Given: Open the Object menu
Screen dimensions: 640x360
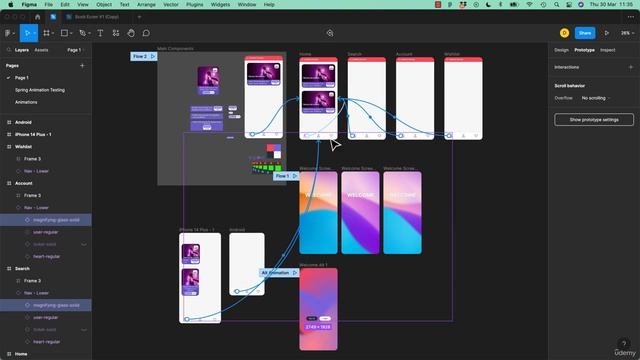Looking at the screenshot, I should coord(104,4).
